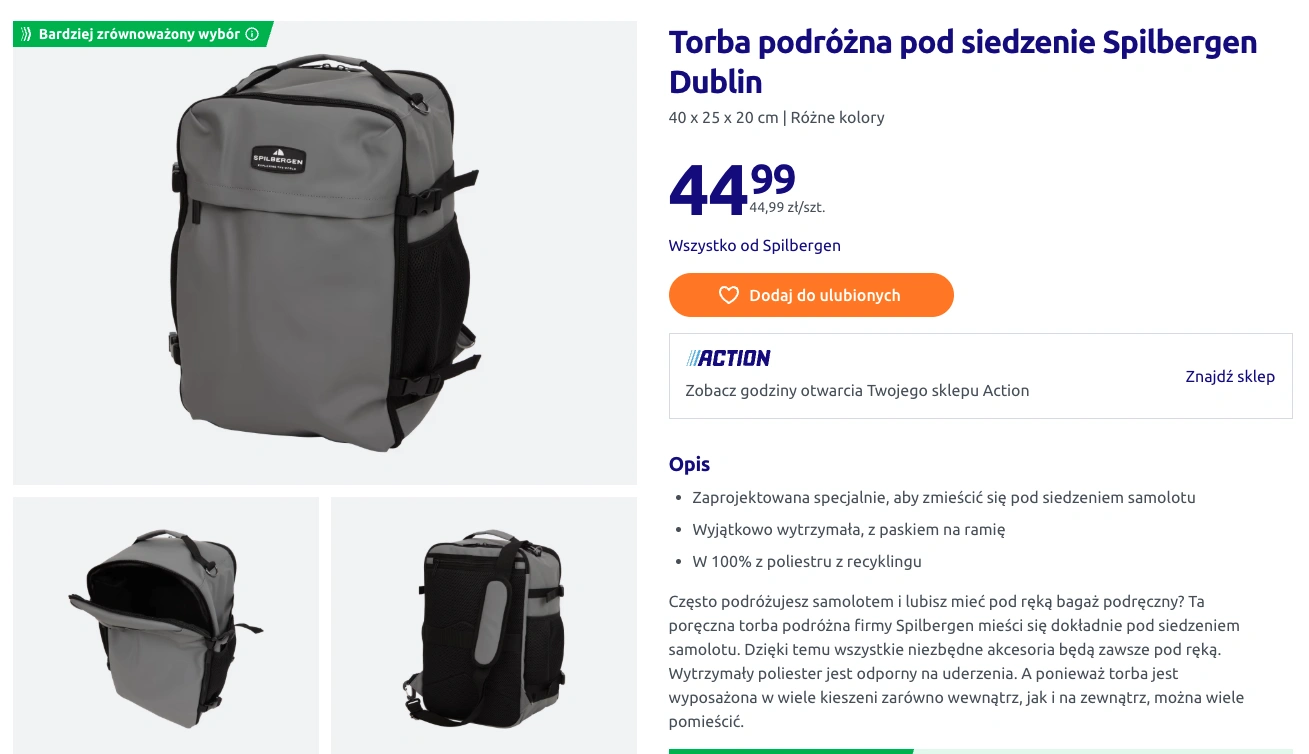This screenshot has height=754, width=1309.
Task: Open the Znajdź sklep link
Action: tap(1230, 377)
